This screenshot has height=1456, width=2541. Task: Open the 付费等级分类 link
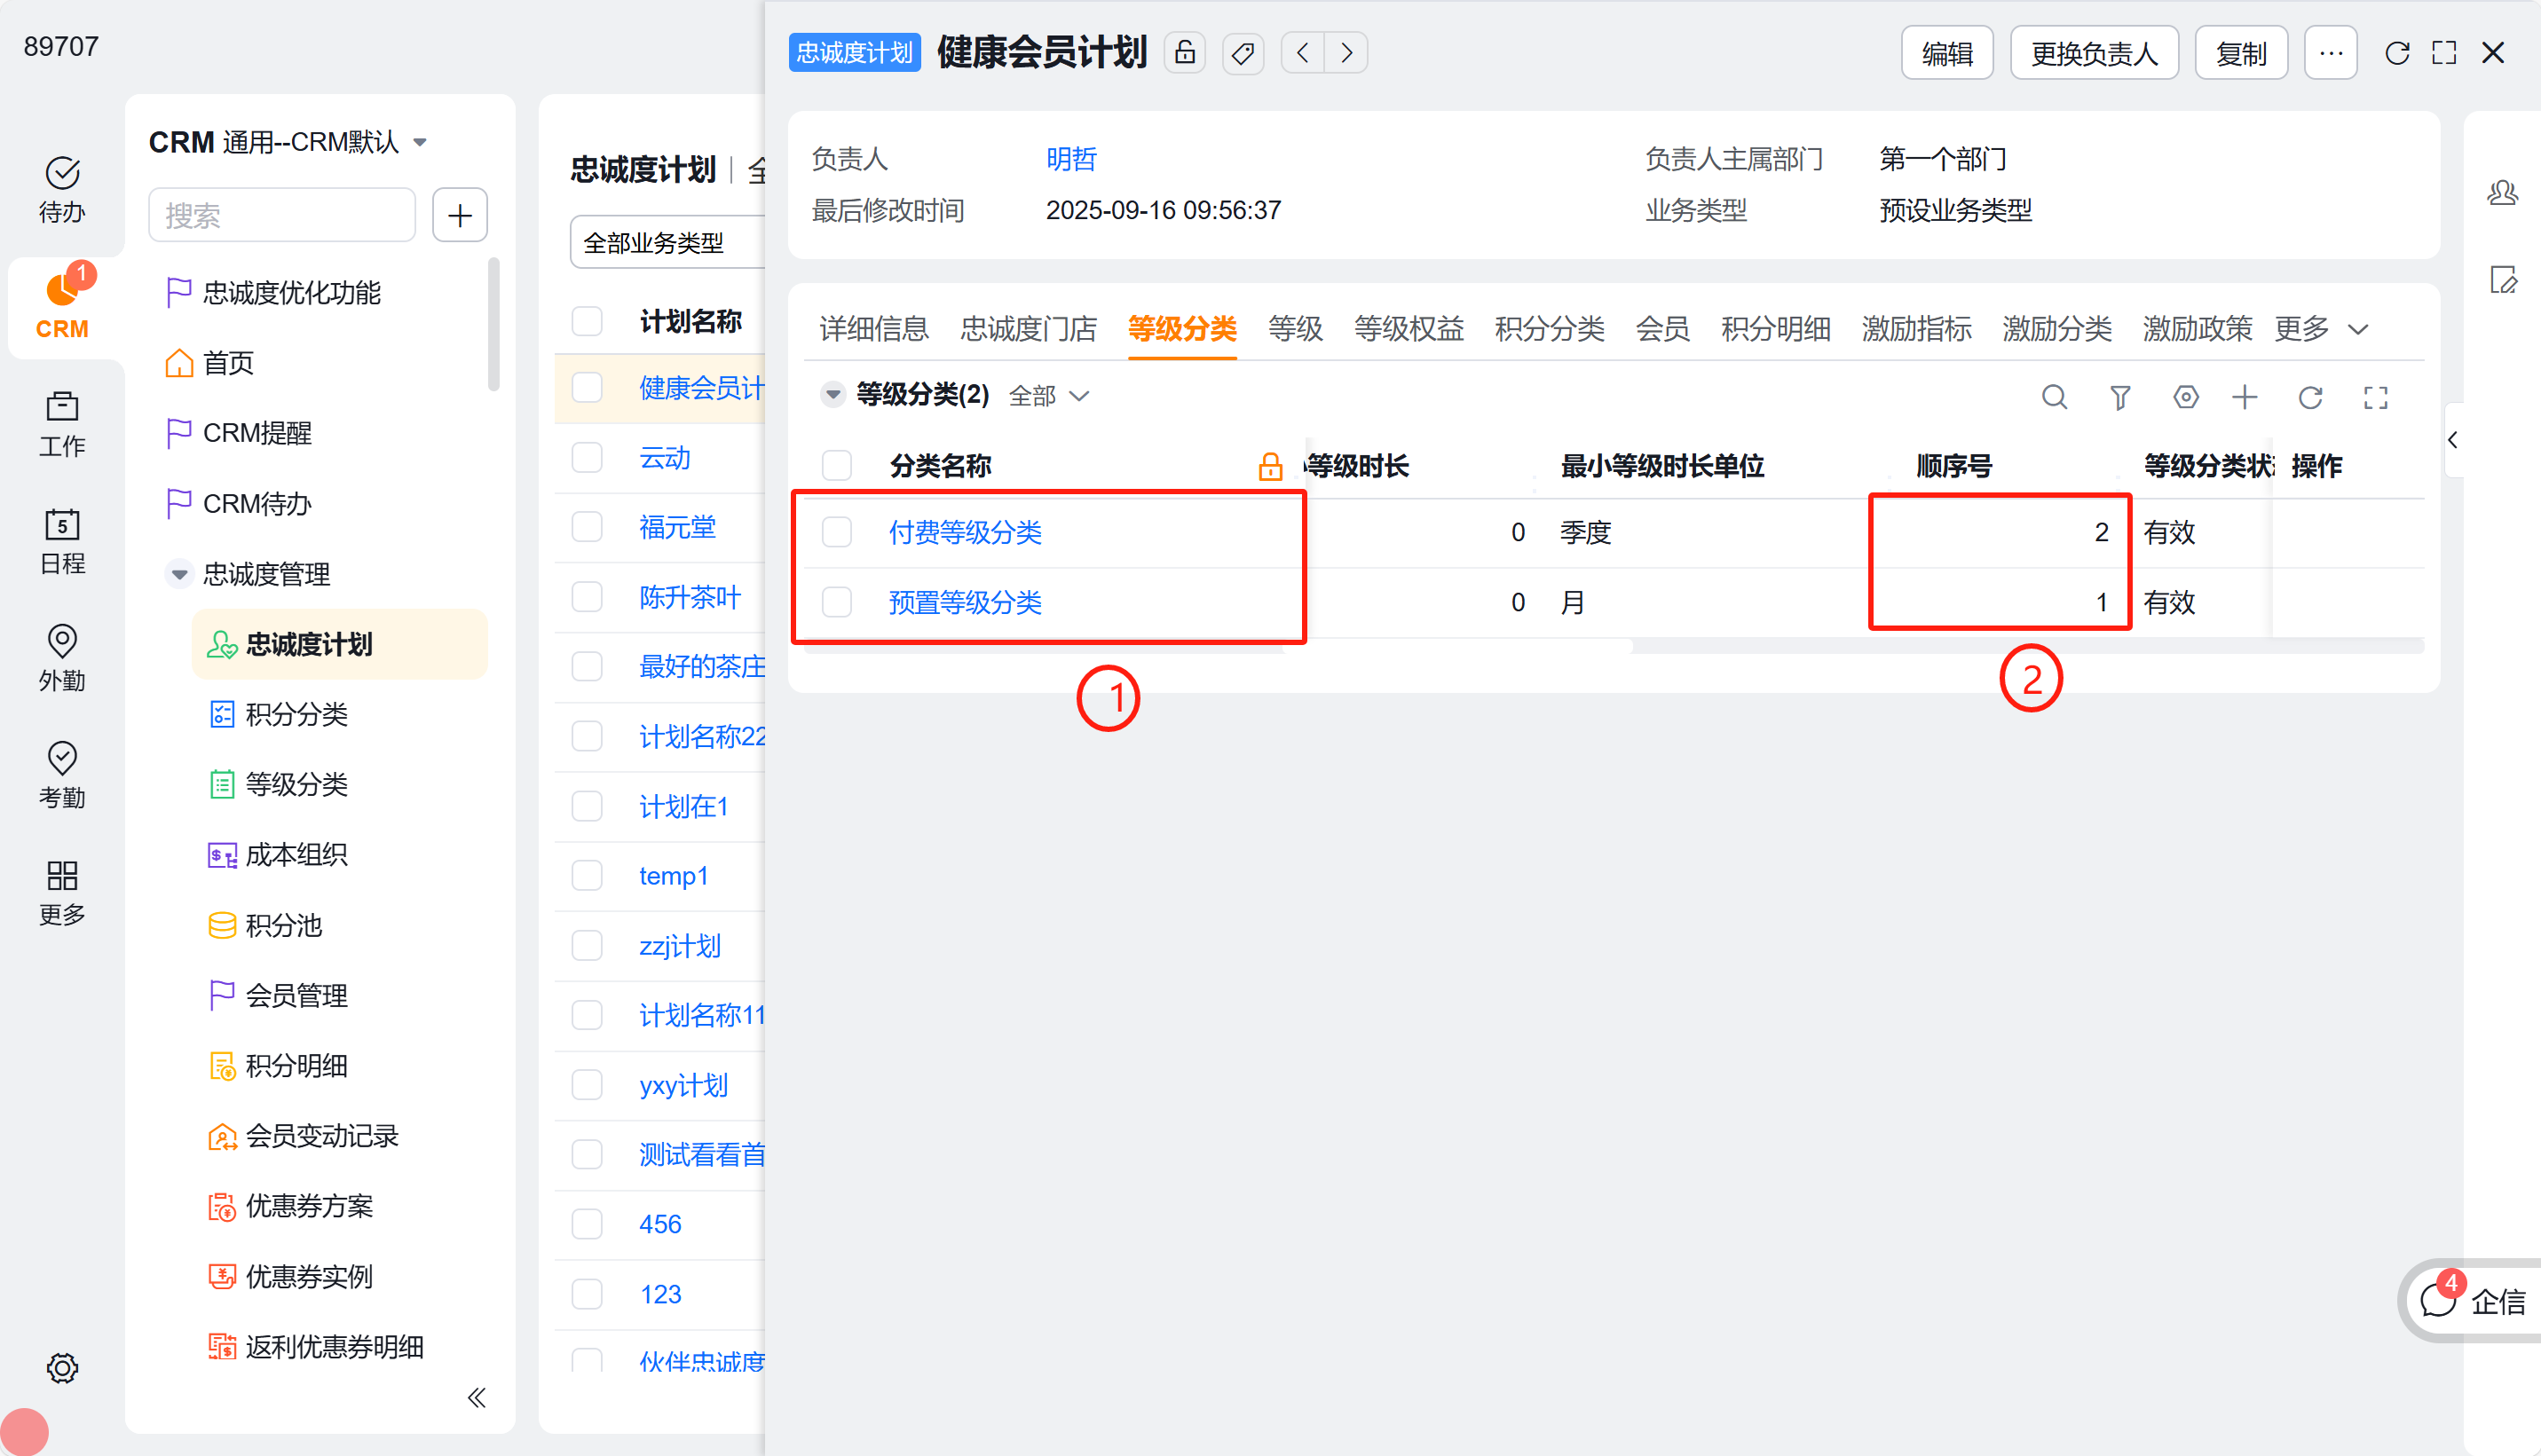[965, 532]
